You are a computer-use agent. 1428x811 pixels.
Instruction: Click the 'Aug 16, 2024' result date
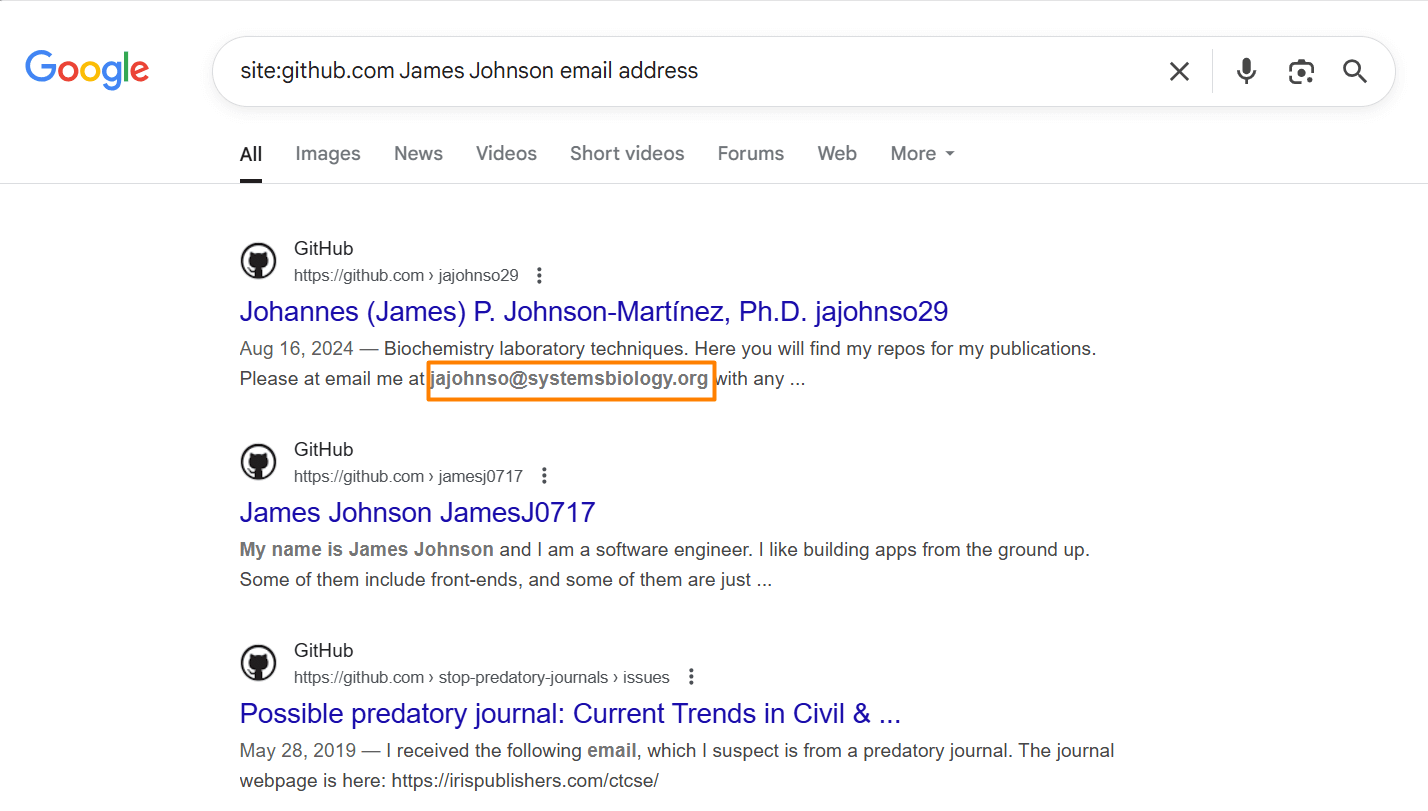297,349
